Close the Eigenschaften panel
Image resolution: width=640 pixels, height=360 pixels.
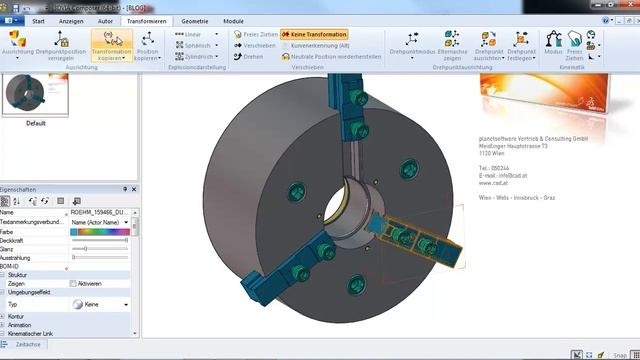pyautogui.click(x=134, y=189)
